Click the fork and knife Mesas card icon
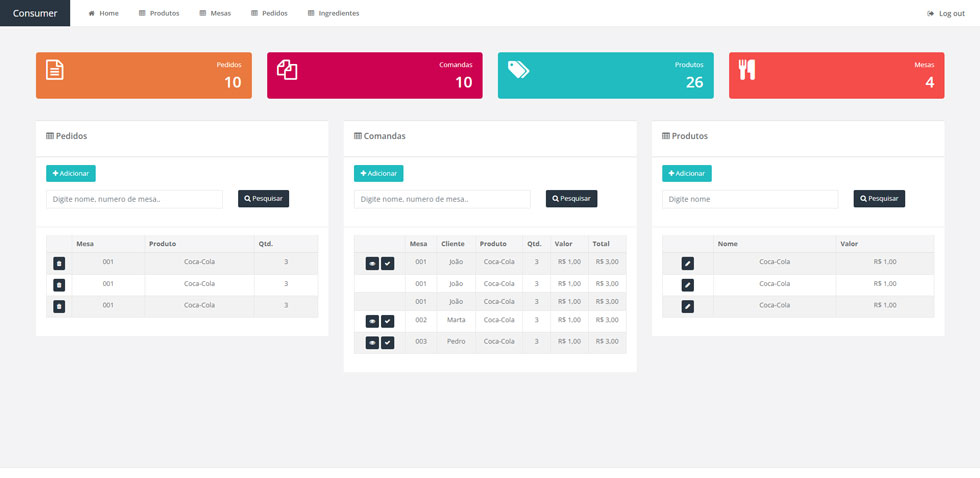This screenshot has width=980, height=478. (x=747, y=70)
